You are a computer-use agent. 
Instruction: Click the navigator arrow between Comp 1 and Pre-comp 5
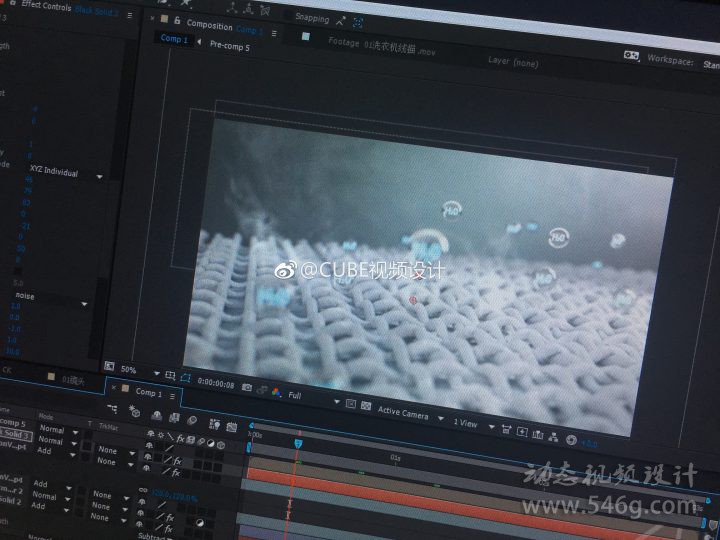(x=199, y=42)
